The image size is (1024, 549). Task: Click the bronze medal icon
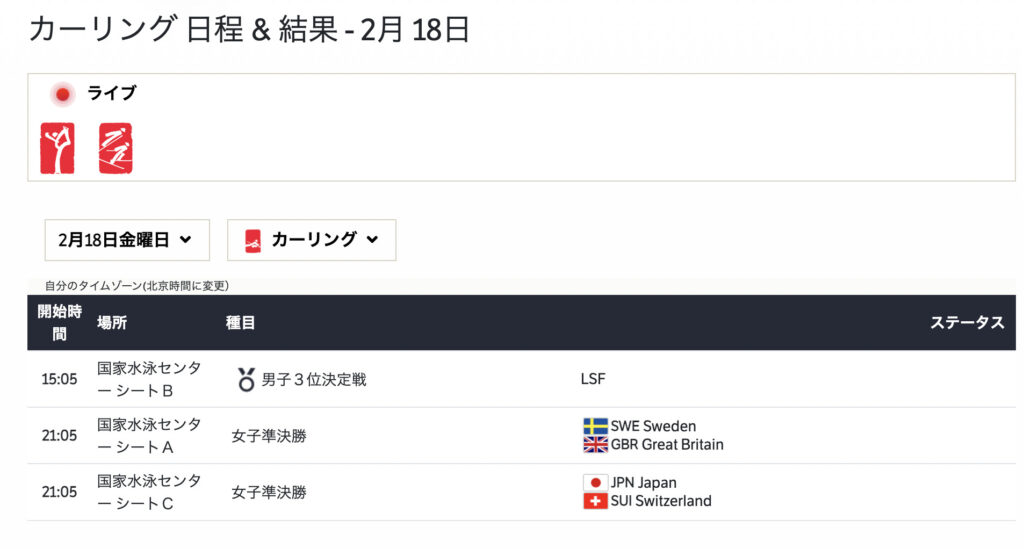246,379
